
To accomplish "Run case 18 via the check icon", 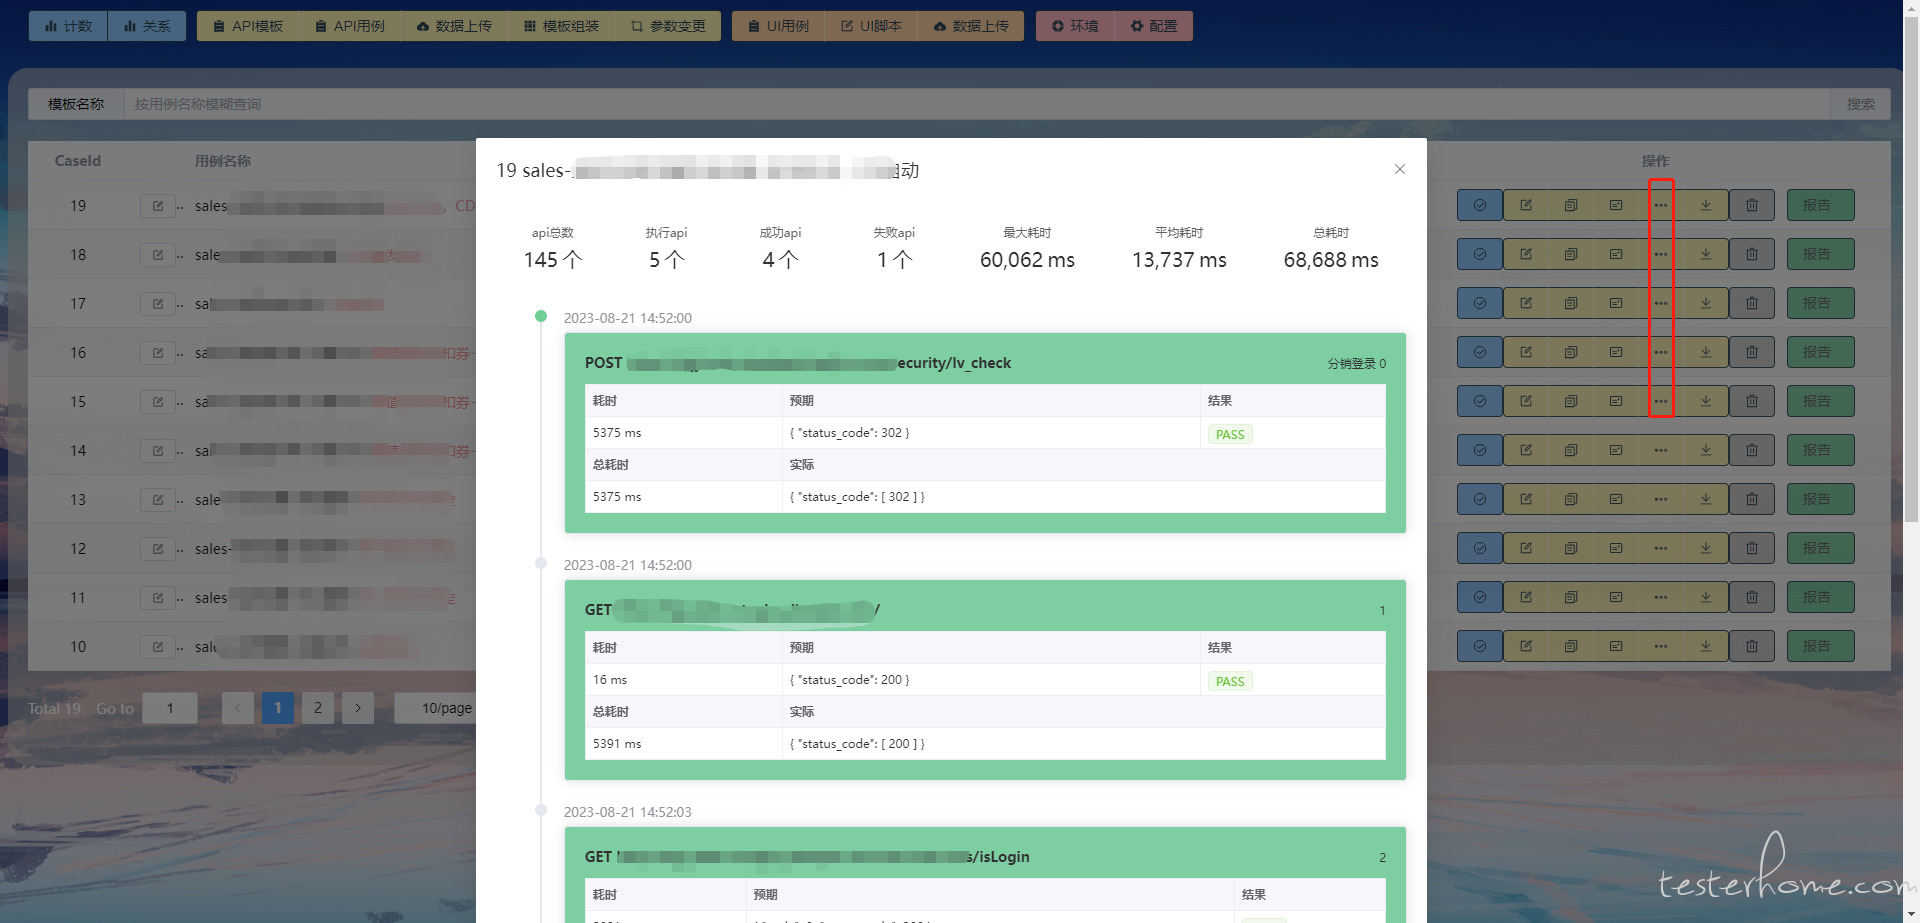I will click(1480, 254).
